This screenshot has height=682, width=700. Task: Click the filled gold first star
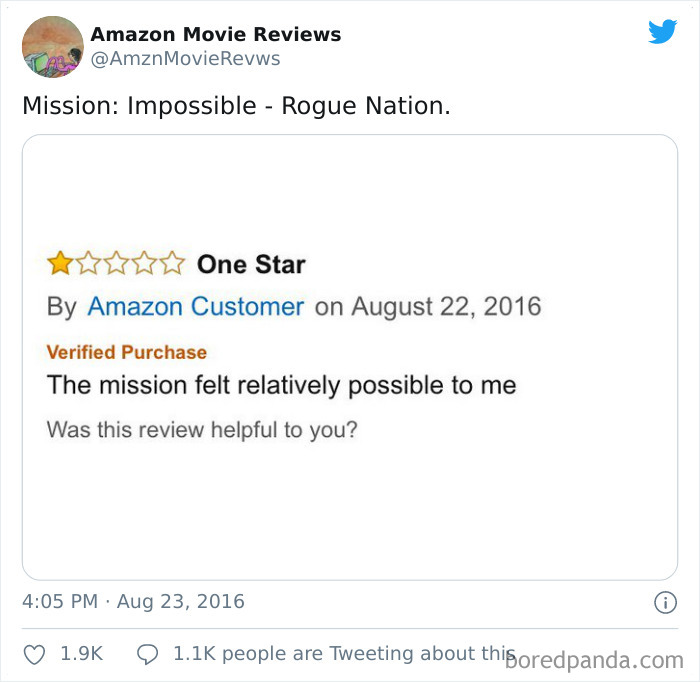click(x=60, y=263)
